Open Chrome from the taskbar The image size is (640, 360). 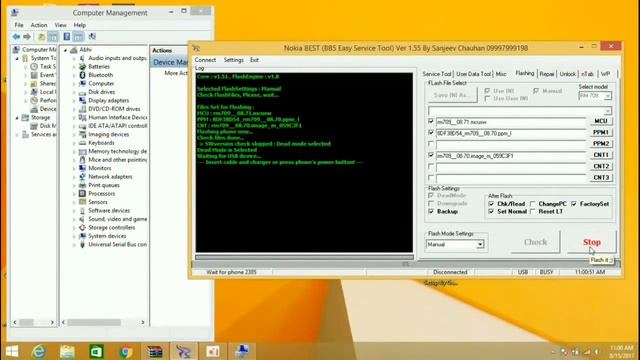[x=126, y=351]
